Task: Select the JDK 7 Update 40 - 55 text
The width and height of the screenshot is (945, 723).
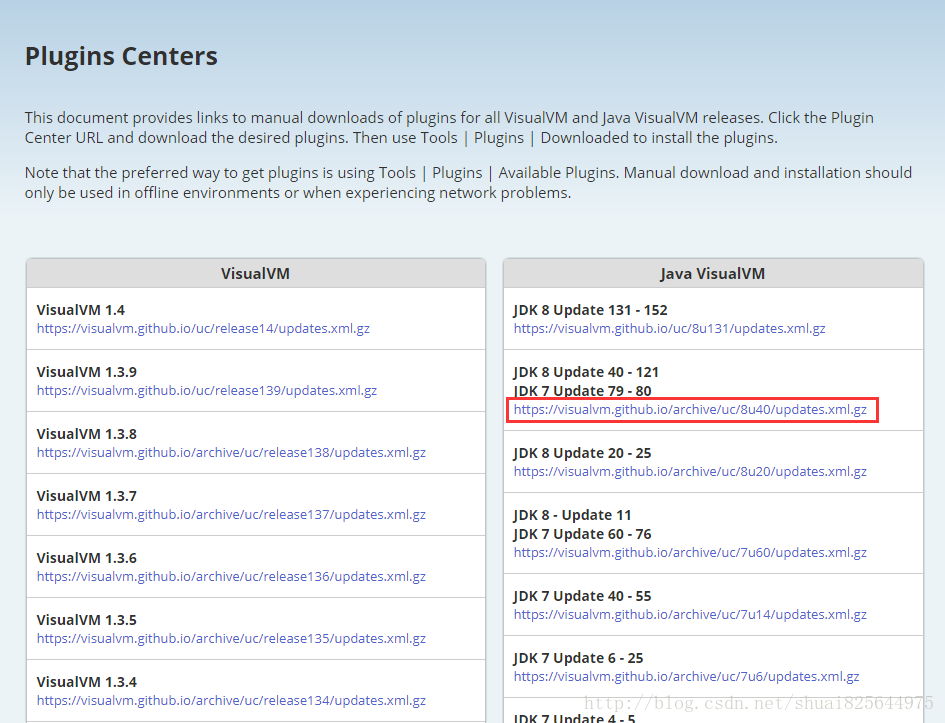Action: (x=583, y=596)
